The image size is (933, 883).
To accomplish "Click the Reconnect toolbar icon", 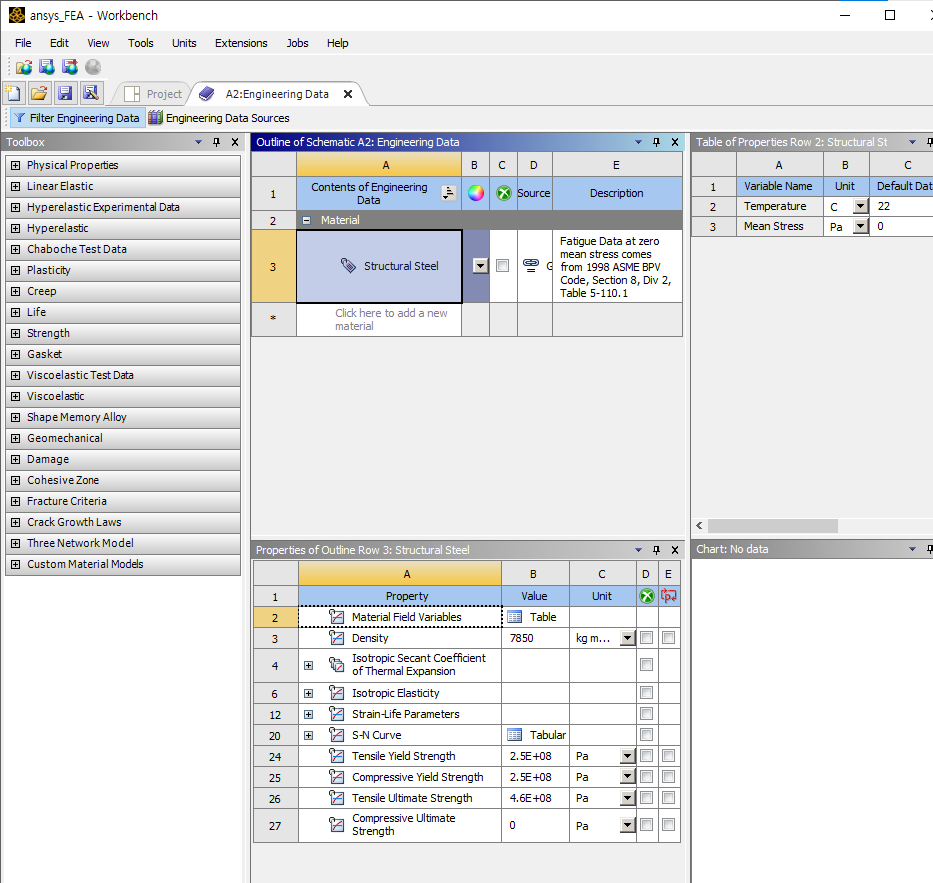I will [47, 67].
